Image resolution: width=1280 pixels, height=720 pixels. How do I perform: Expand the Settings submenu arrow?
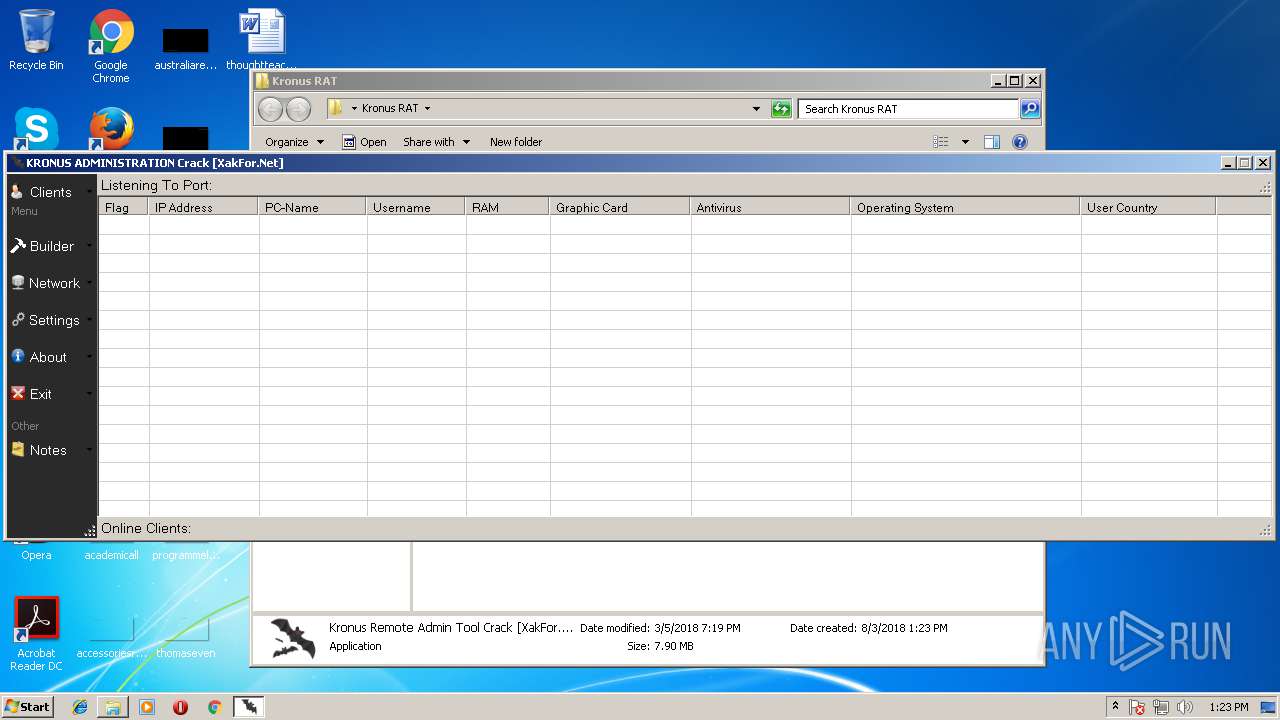(89, 320)
